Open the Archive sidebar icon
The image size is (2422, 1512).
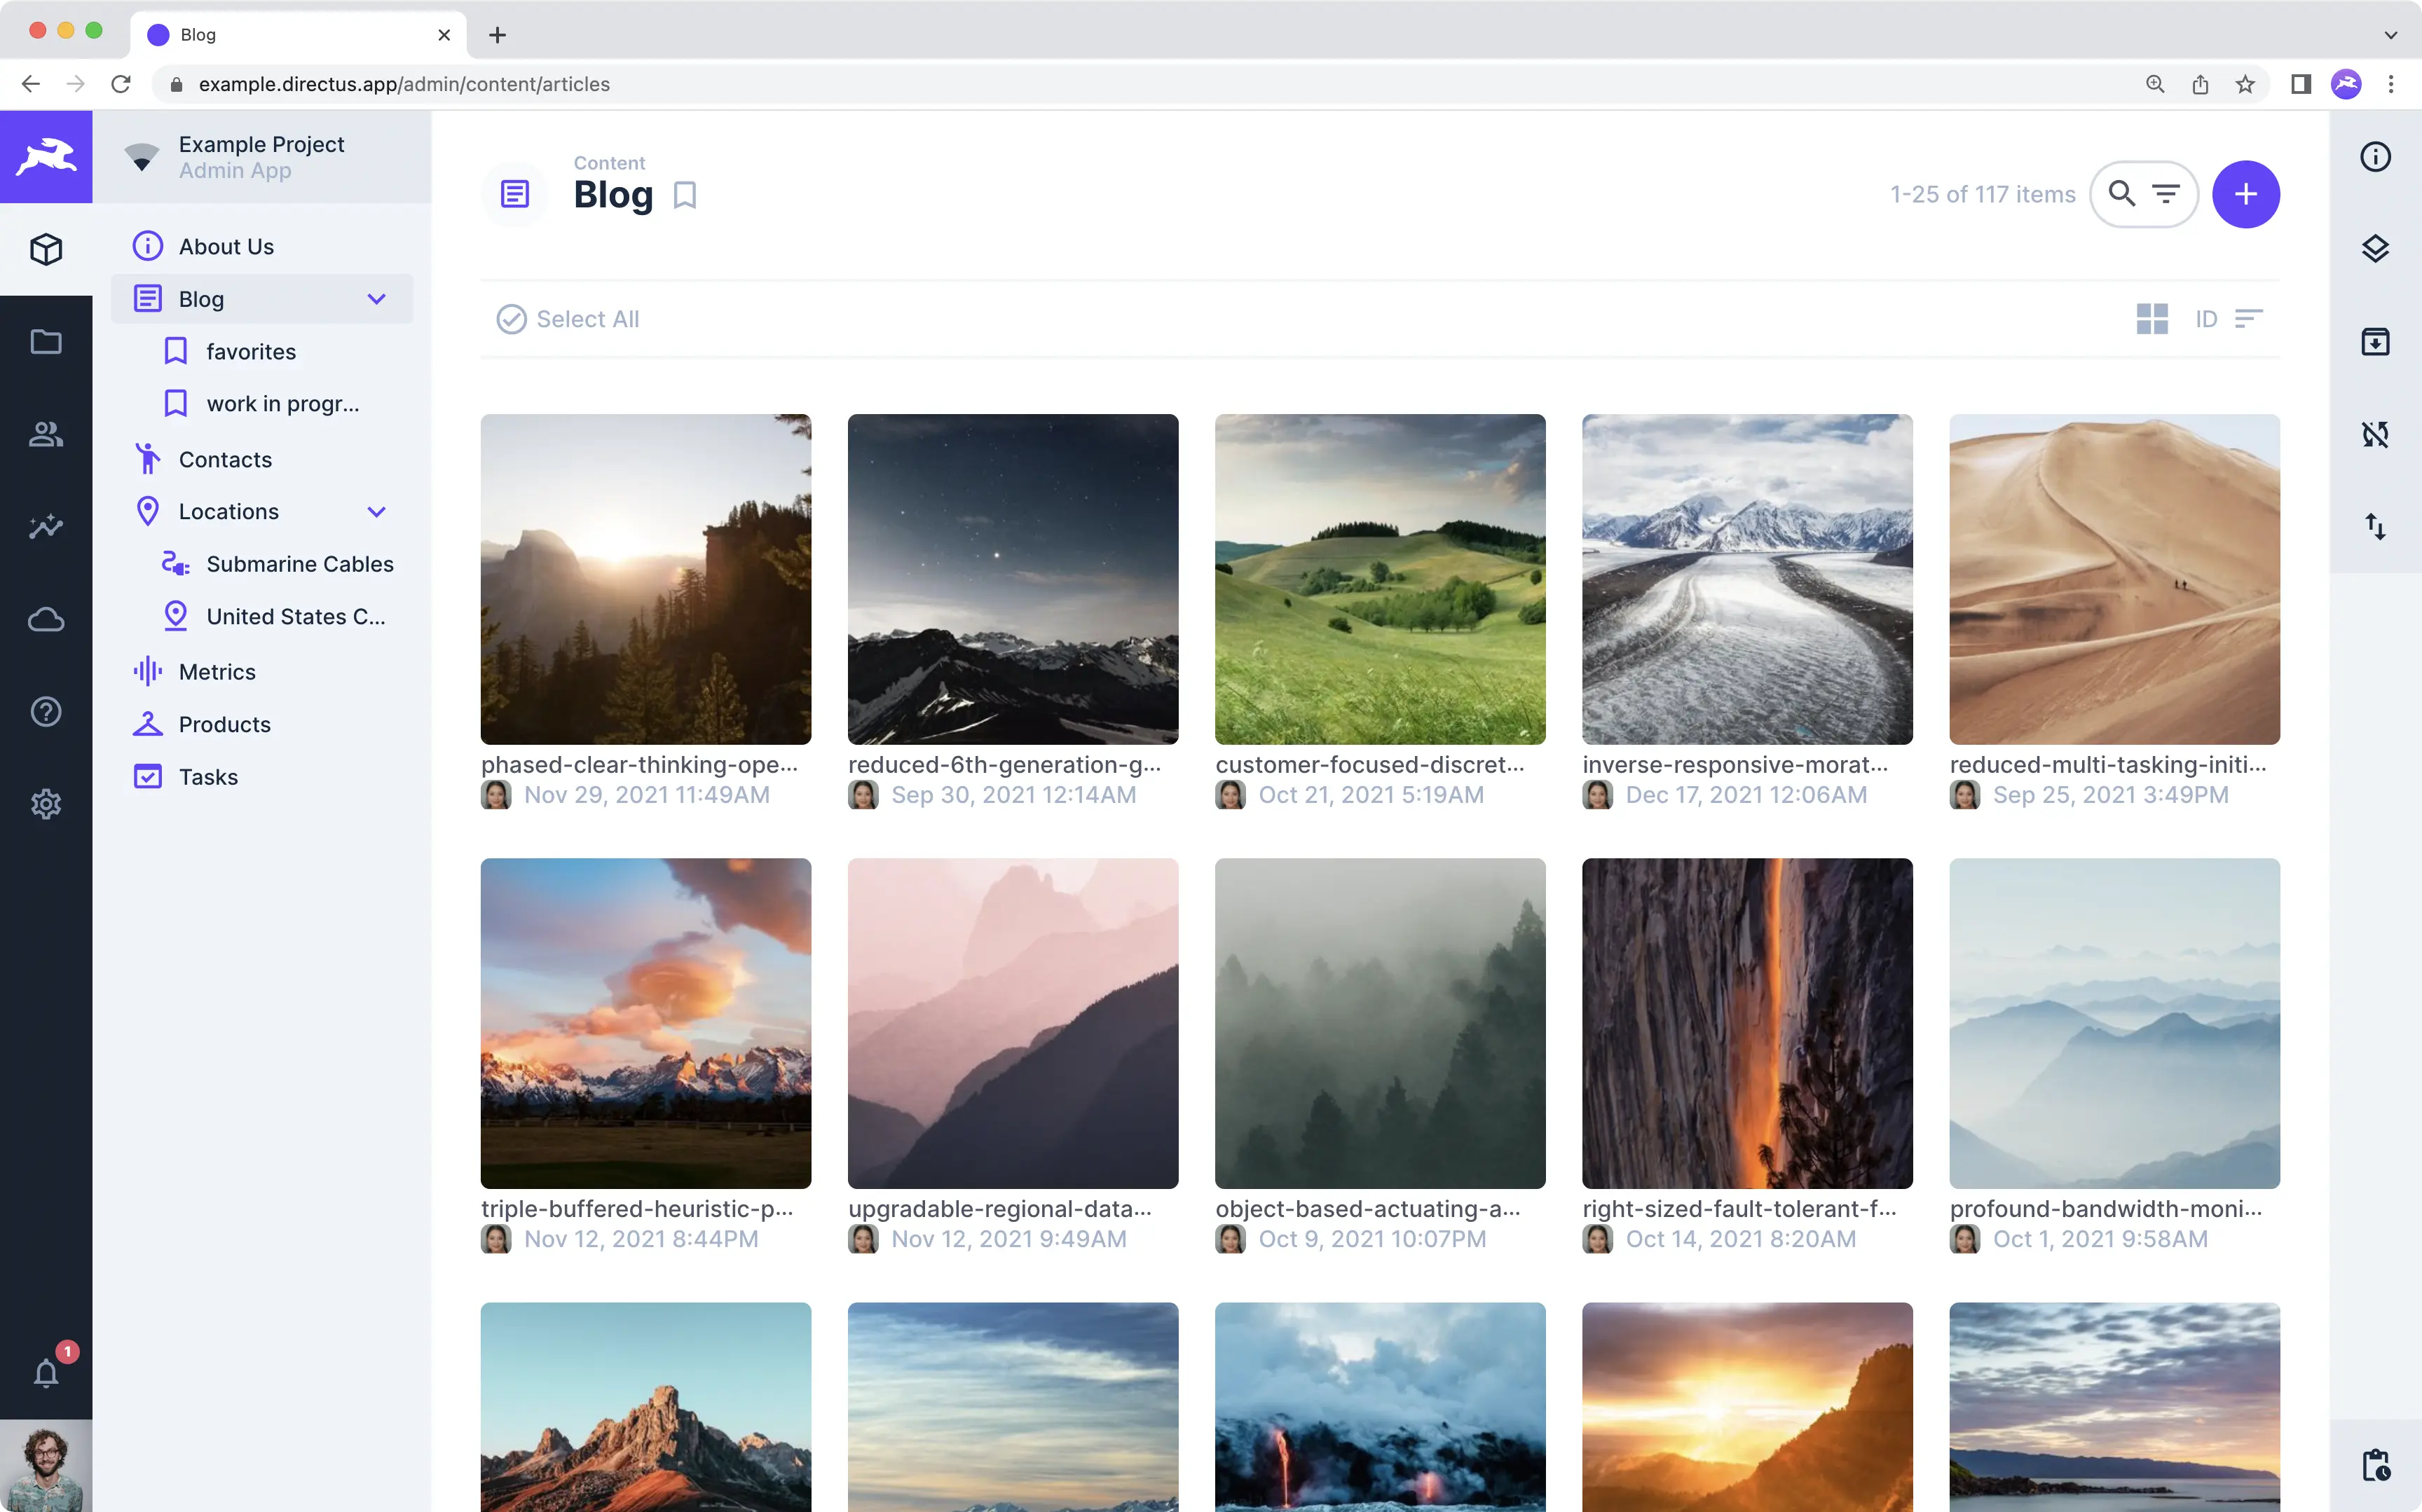click(x=2375, y=342)
